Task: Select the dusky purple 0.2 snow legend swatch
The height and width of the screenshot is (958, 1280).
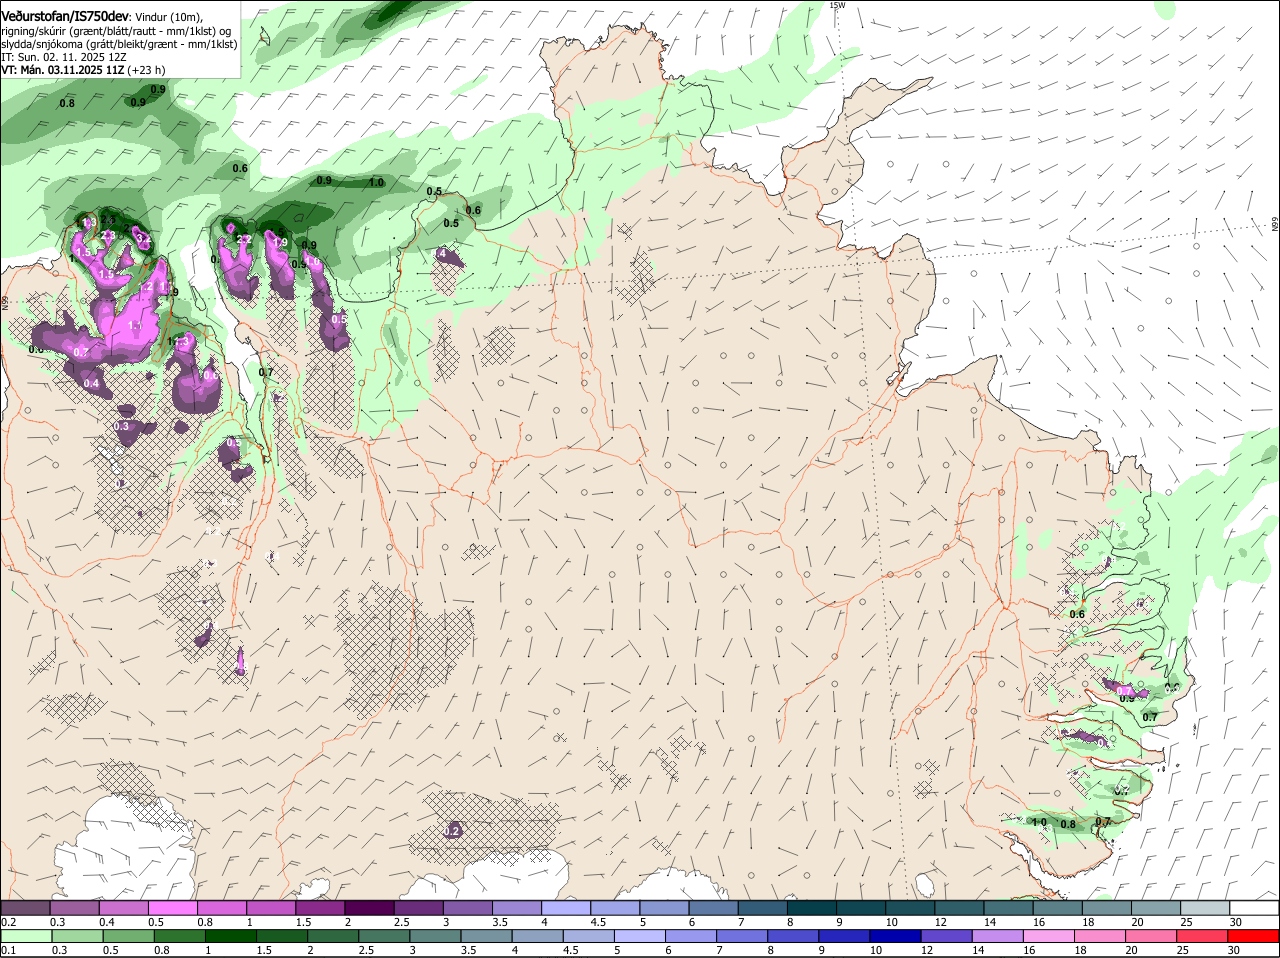Action: click(25, 908)
